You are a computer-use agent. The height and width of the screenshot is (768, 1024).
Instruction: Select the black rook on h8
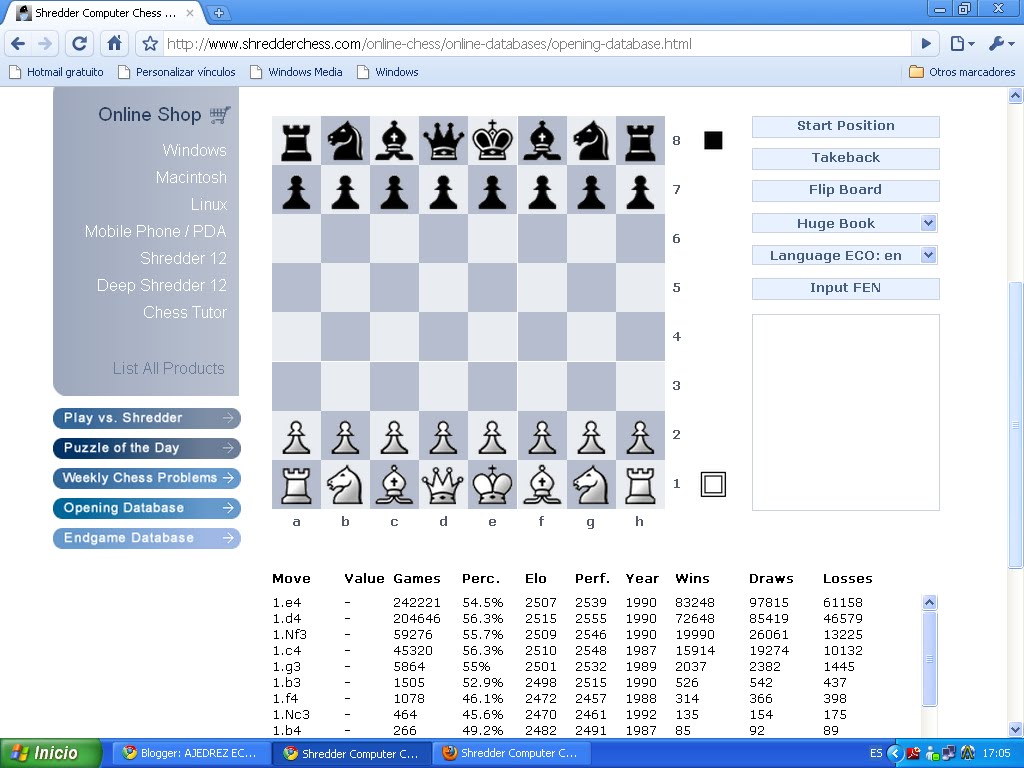pyautogui.click(x=640, y=140)
